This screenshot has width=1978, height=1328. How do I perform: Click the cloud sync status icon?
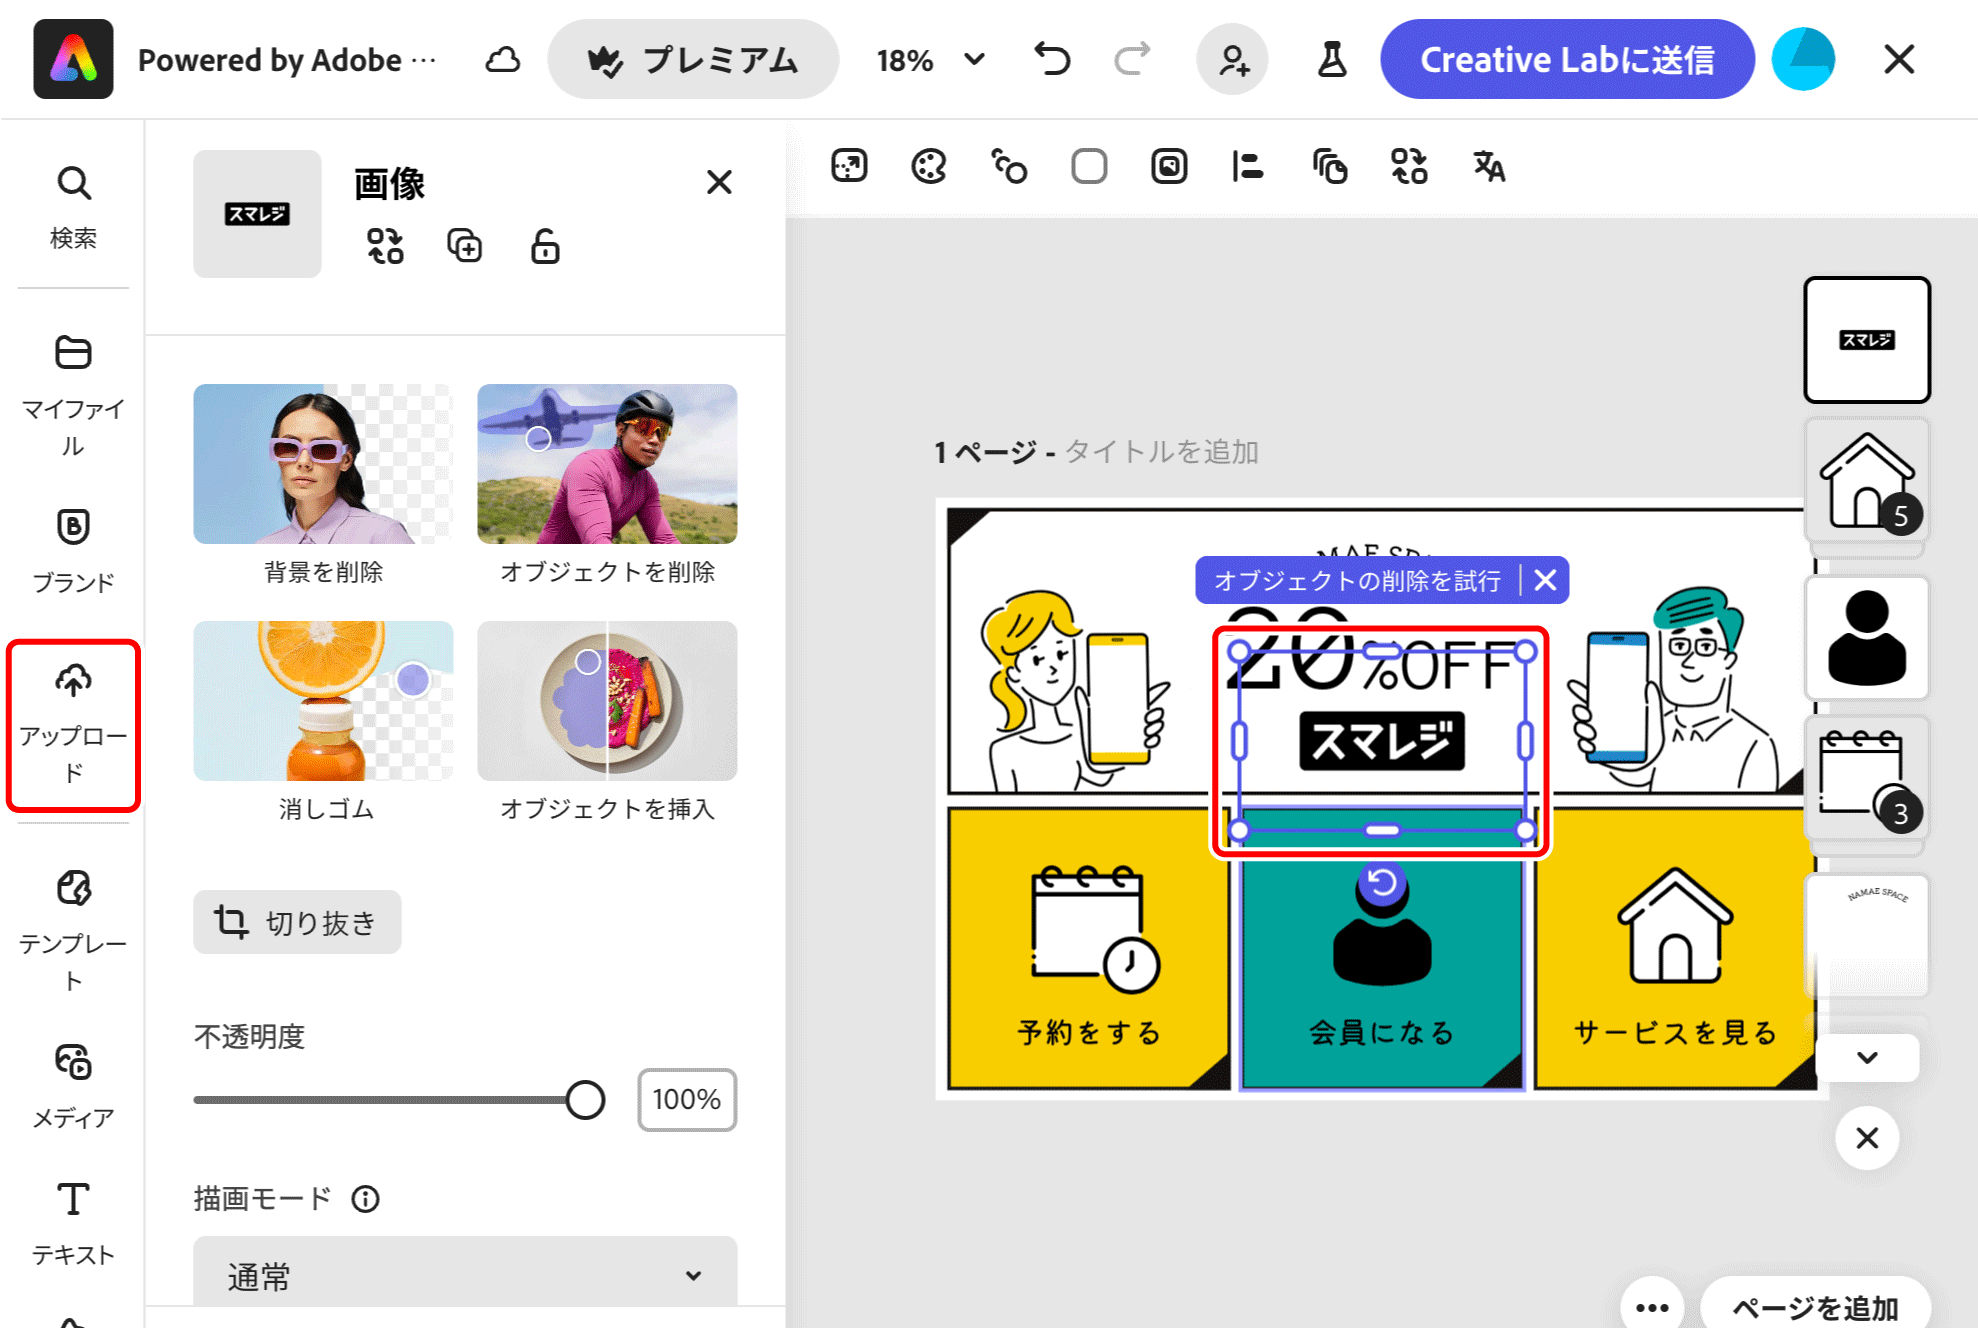(x=503, y=59)
